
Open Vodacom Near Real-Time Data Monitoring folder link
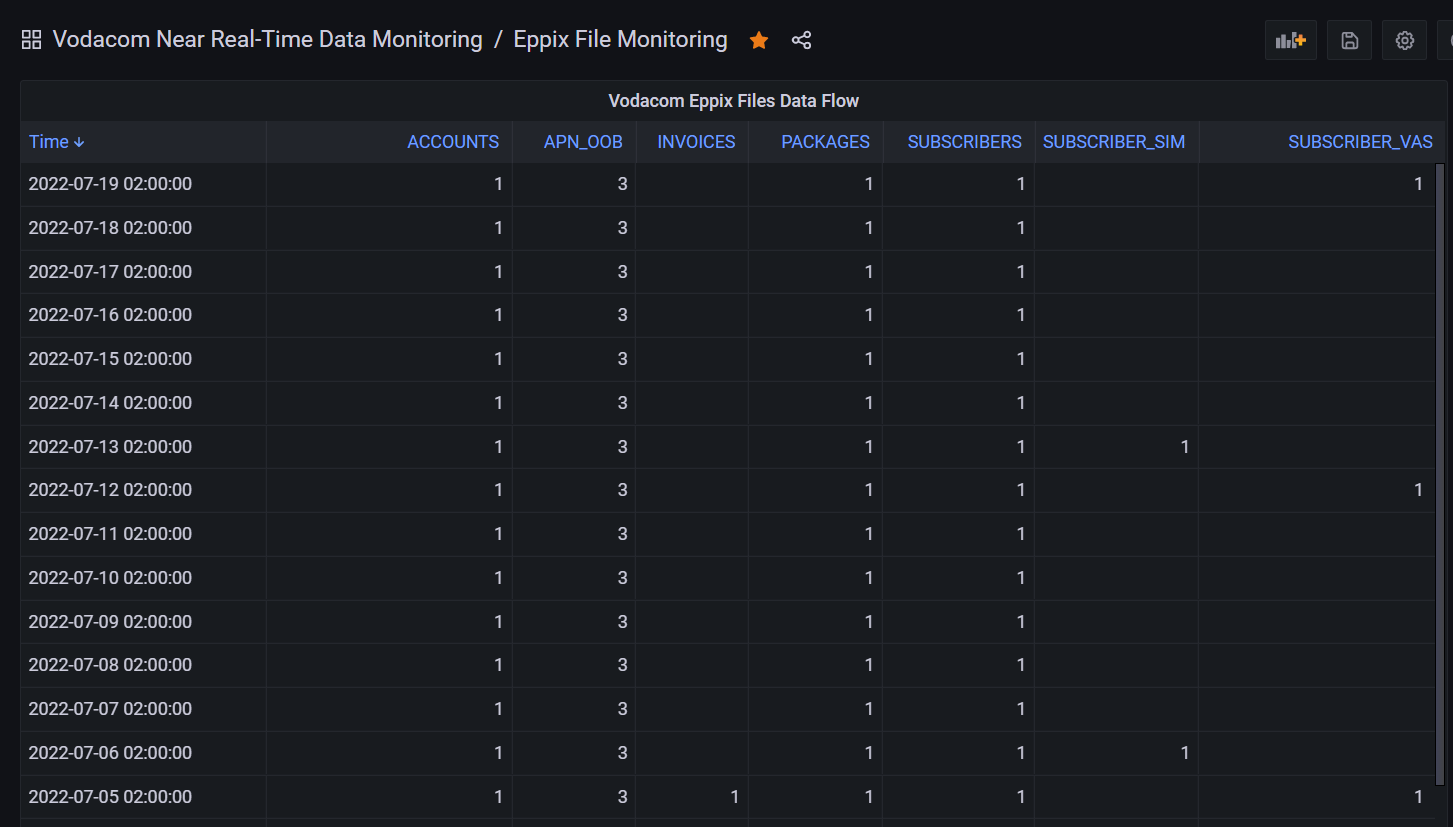click(x=267, y=40)
